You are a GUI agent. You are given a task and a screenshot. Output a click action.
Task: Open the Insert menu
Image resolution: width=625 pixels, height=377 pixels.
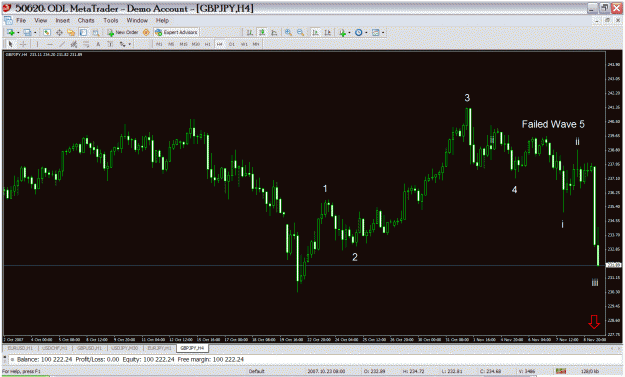(x=62, y=20)
